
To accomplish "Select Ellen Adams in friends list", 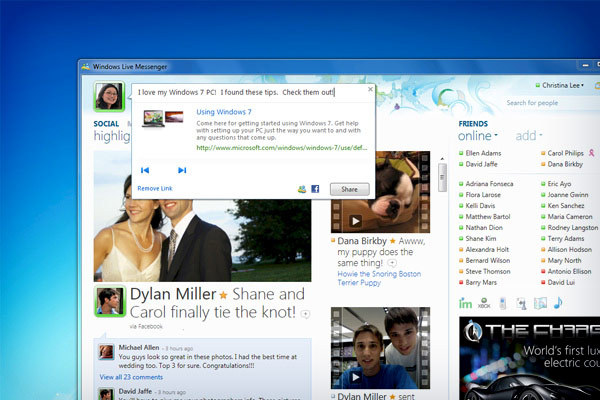I will coord(485,154).
